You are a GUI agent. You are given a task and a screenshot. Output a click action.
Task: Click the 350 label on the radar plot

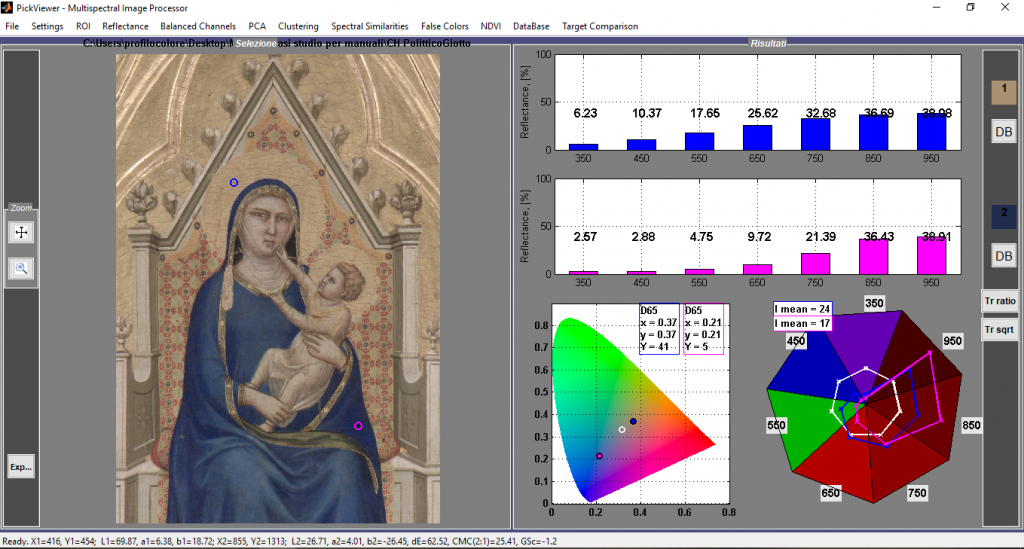pyautogui.click(x=874, y=303)
